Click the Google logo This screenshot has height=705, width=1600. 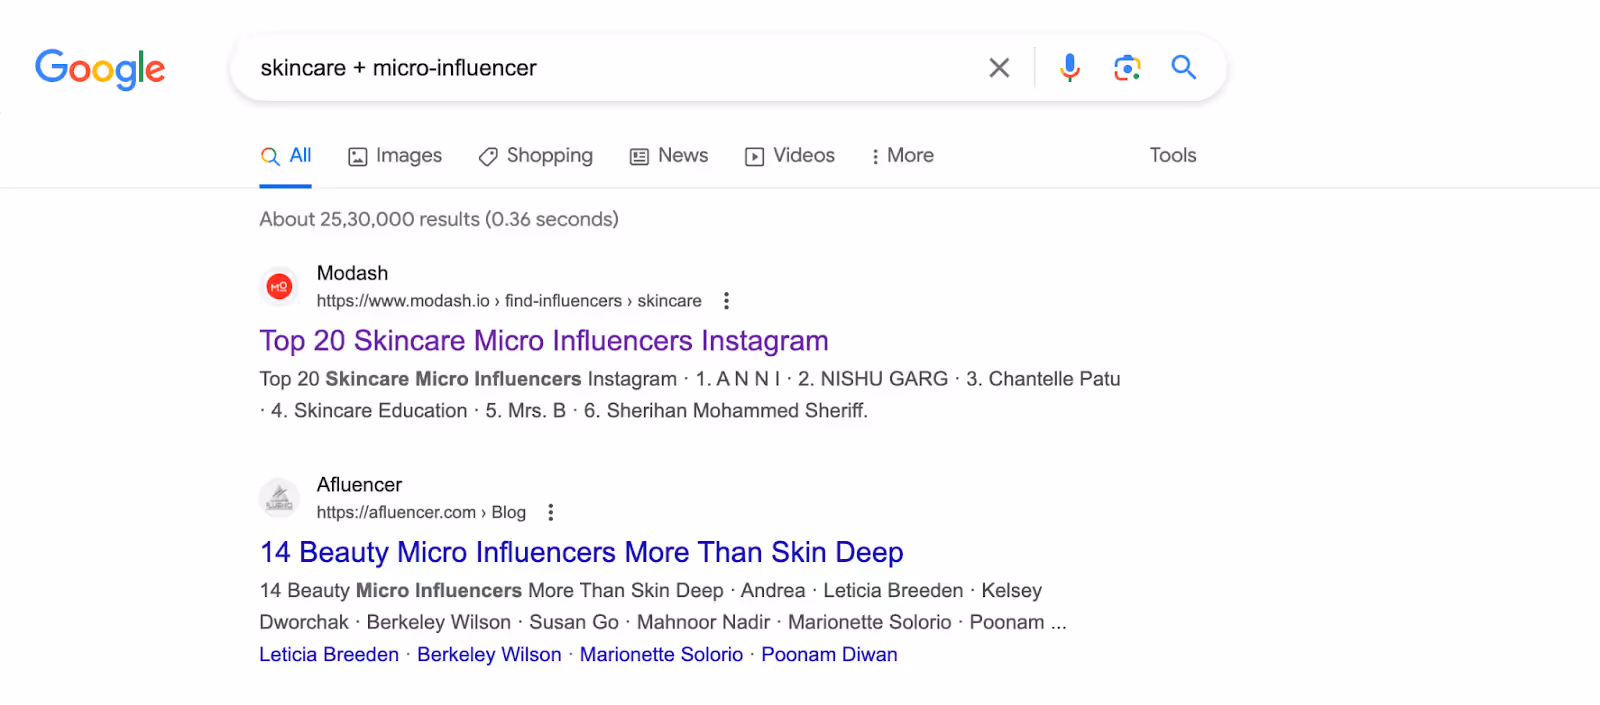100,69
